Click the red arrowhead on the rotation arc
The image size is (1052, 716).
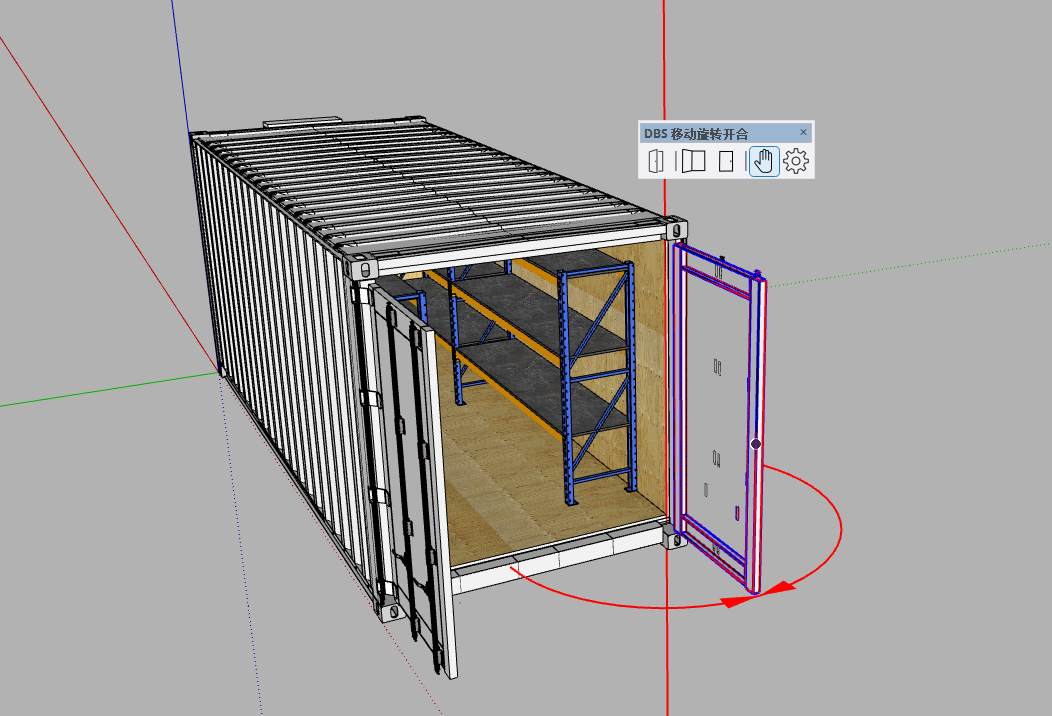coord(740,601)
